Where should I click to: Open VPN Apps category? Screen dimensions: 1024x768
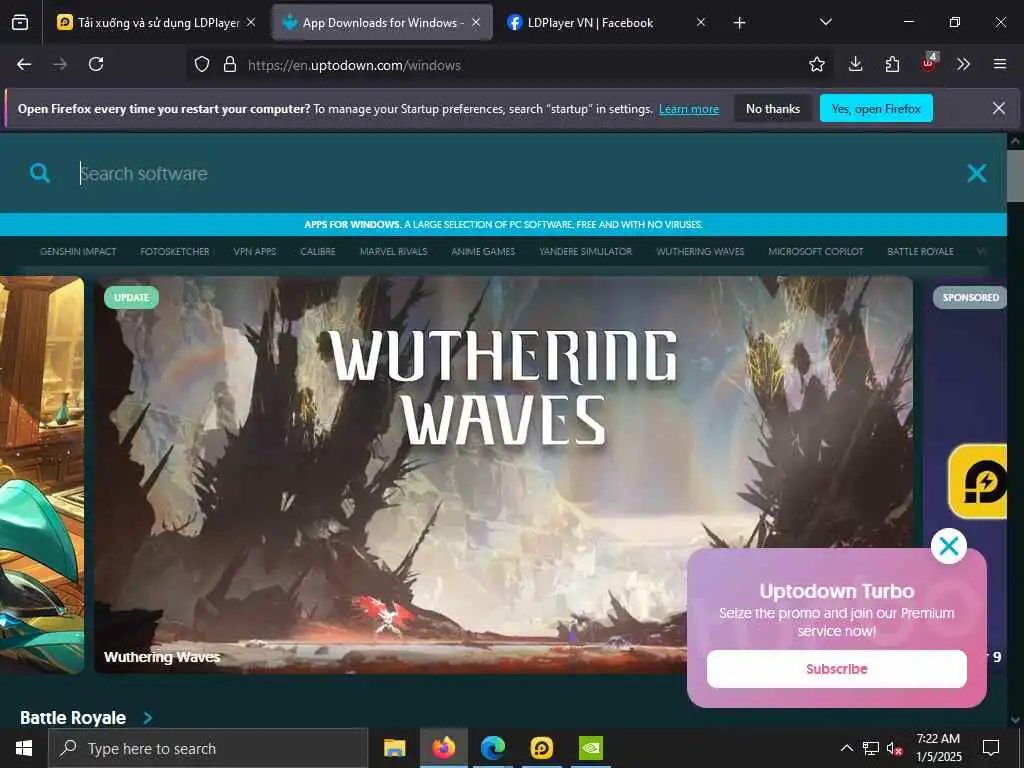(x=255, y=251)
